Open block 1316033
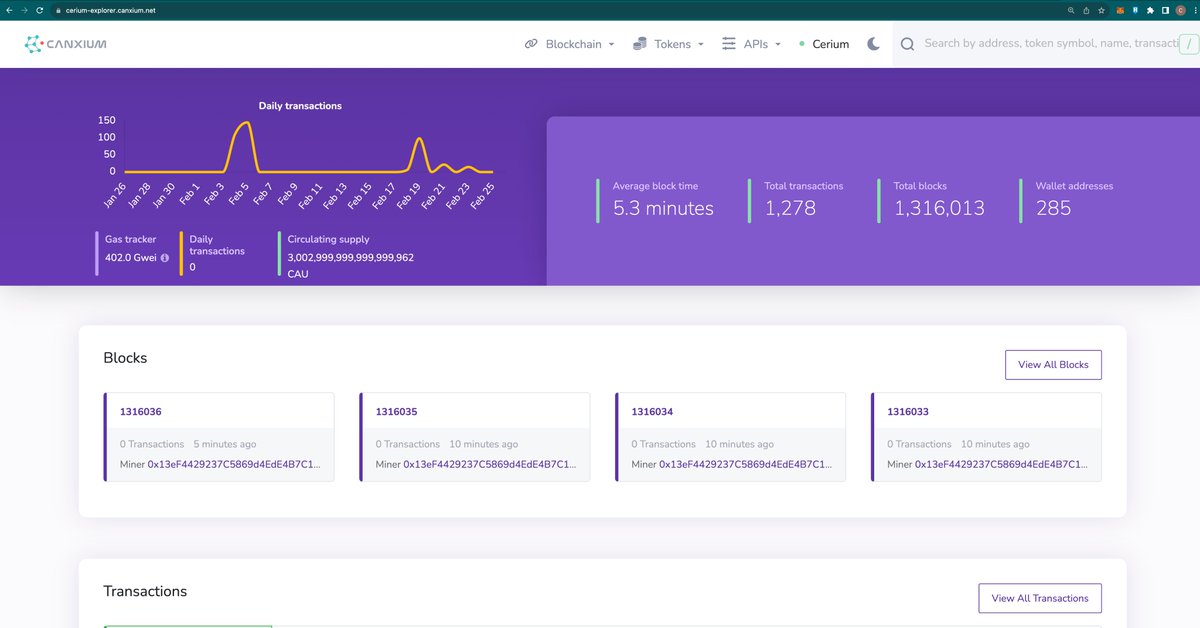Viewport: 1200px width, 628px height. point(908,411)
